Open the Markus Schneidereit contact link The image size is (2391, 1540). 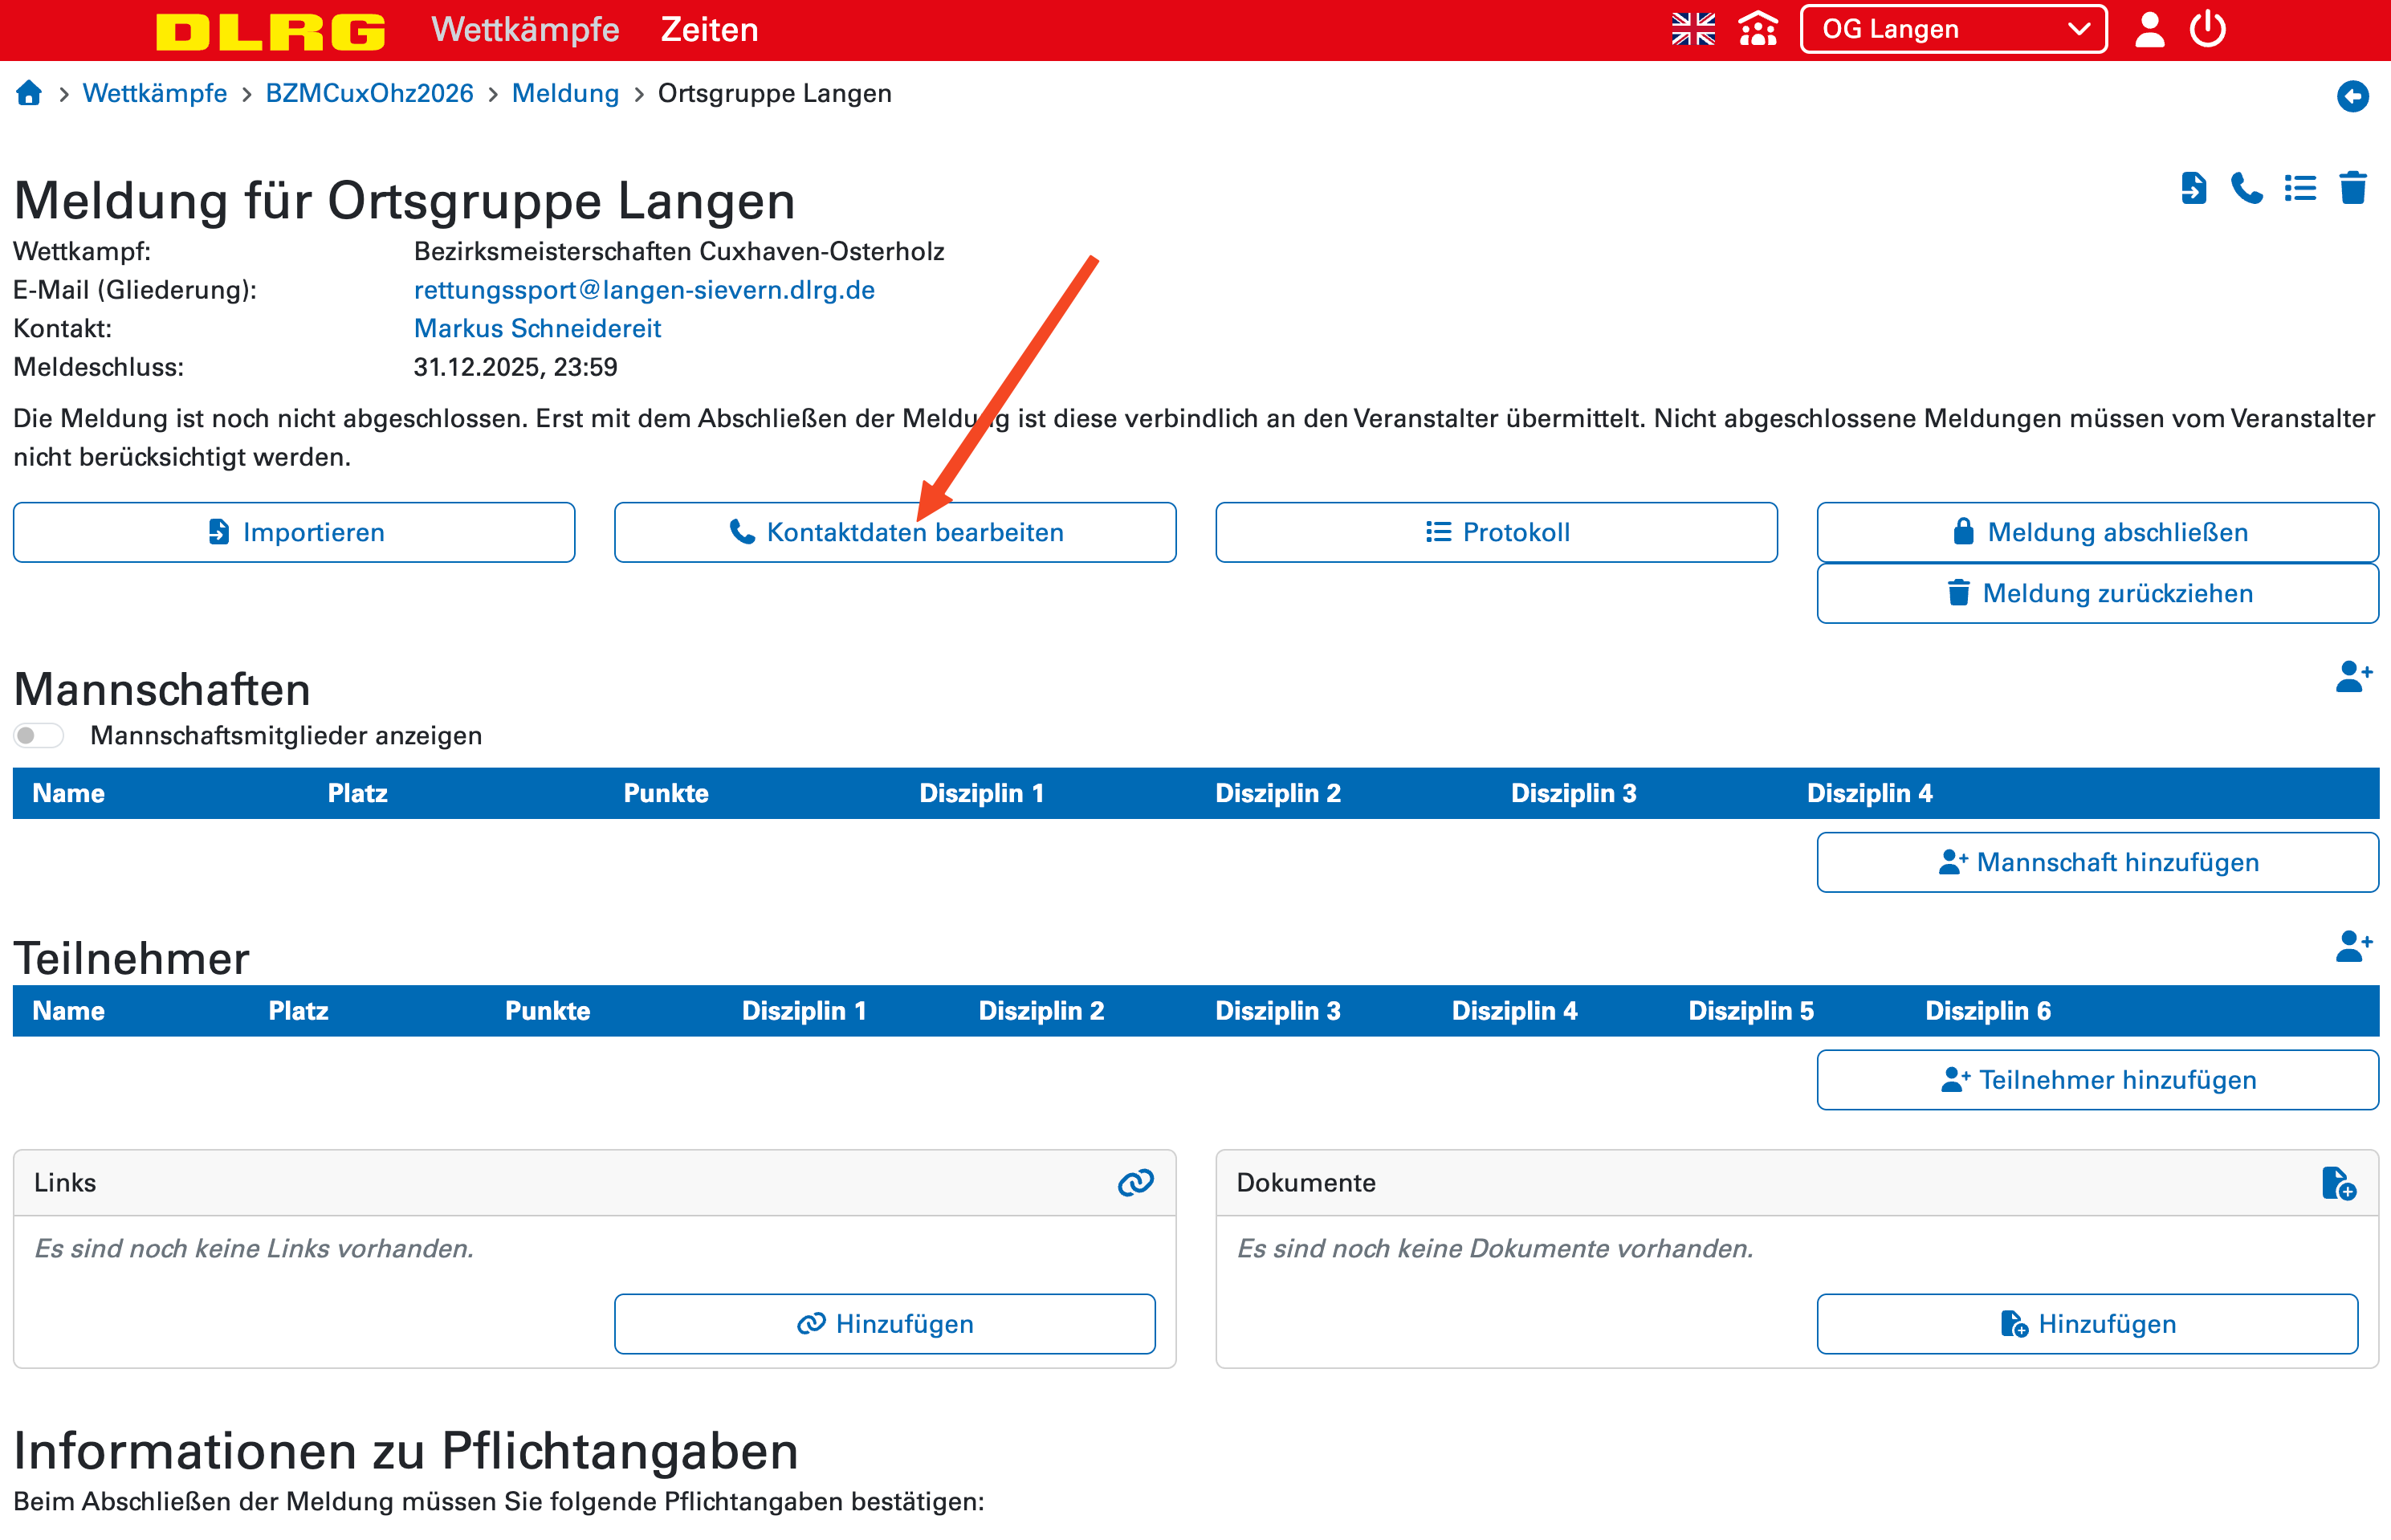[537, 328]
